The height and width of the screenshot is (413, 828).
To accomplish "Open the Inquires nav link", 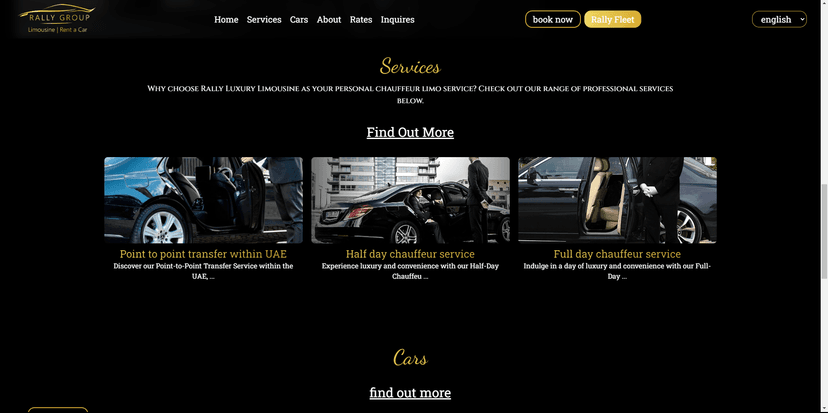I will tap(397, 19).
